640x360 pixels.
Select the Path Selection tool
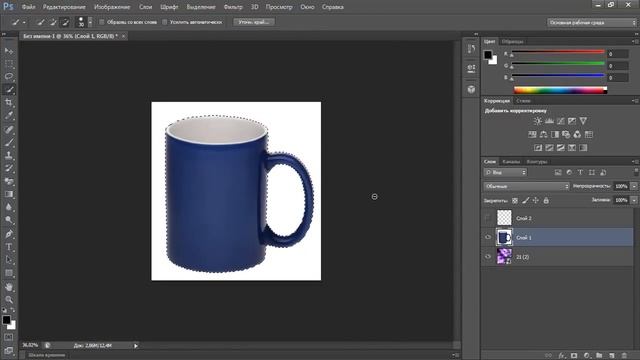[9, 260]
